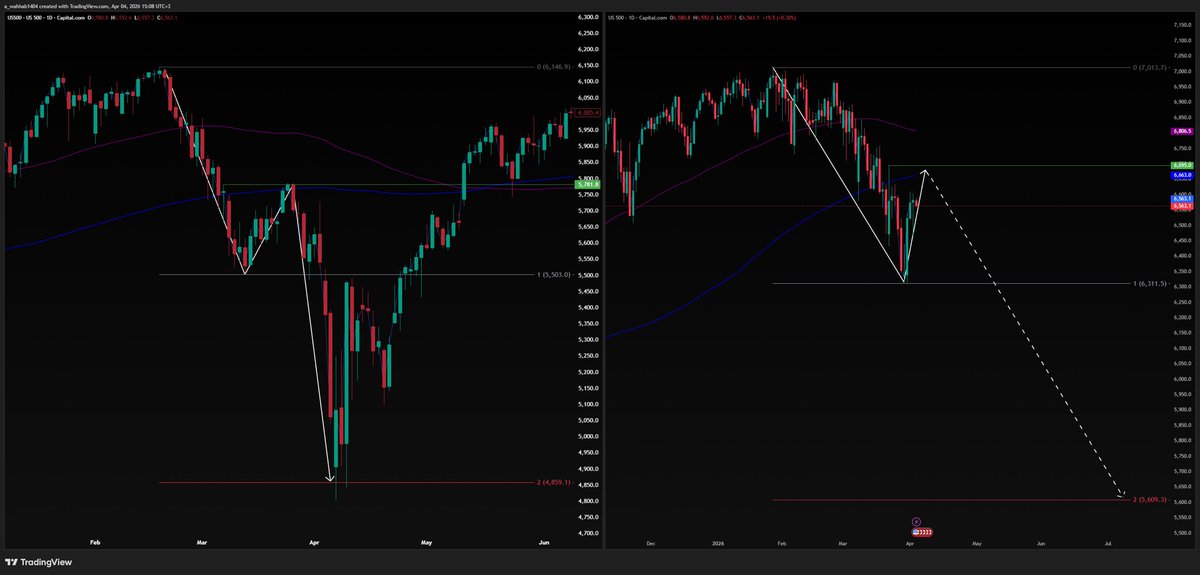Click 'Mar' on the left chart time axis
The height and width of the screenshot is (575, 1200).
pyautogui.click(x=203, y=543)
